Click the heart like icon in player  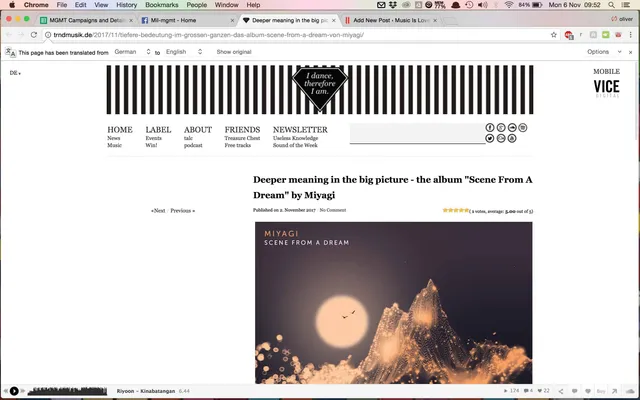click(x=588, y=391)
